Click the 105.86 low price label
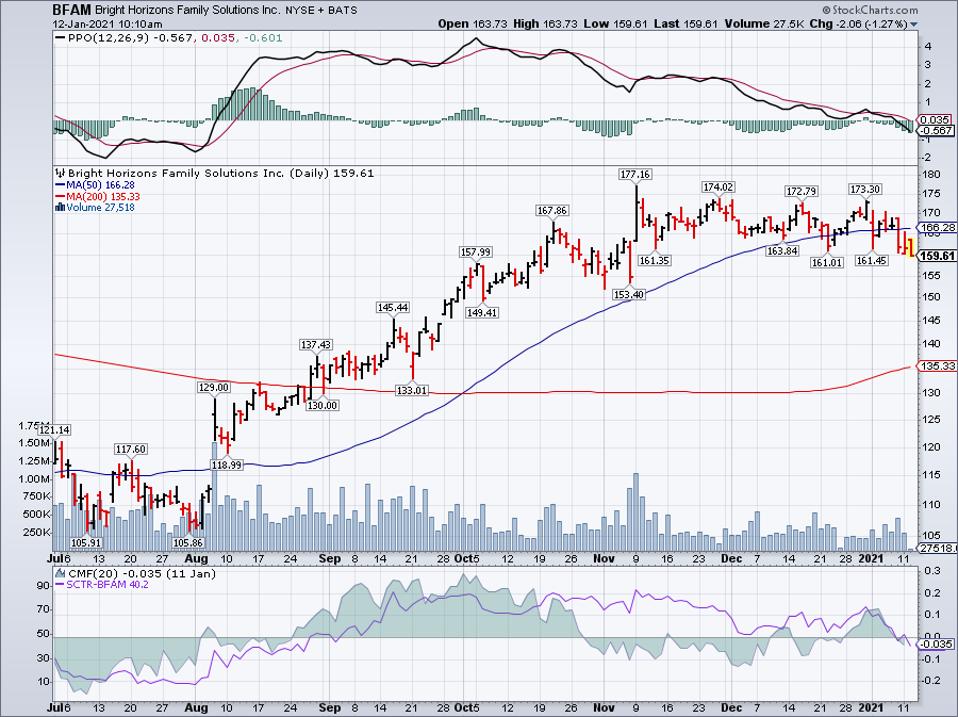The width and height of the screenshot is (958, 717). click(188, 543)
